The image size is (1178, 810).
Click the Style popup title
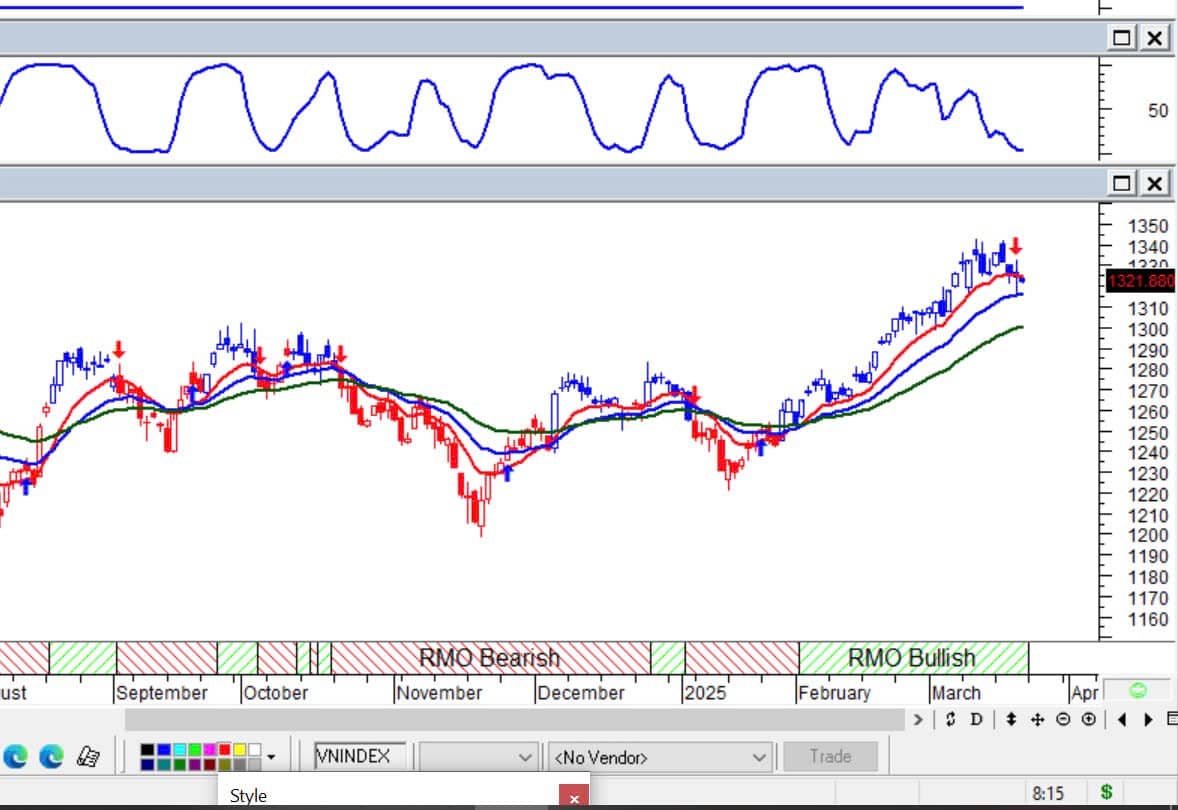248,796
